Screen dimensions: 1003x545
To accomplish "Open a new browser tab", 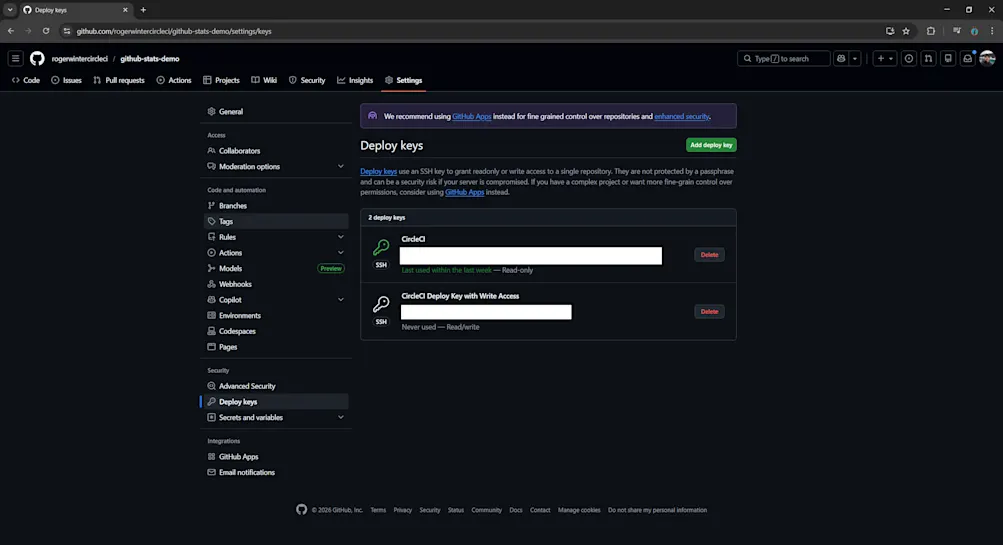I will click(x=143, y=10).
